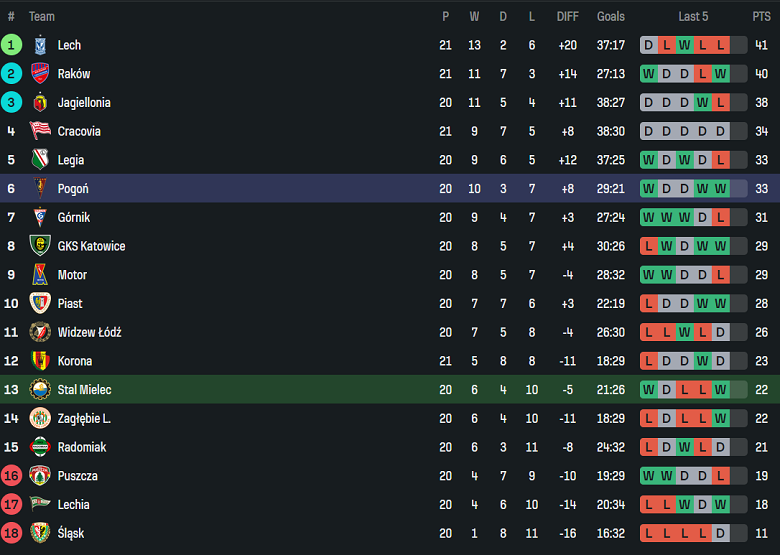The image size is (780, 555).
Task: Open Jagiellonia team via its crest
Action: (x=40, y=102)
